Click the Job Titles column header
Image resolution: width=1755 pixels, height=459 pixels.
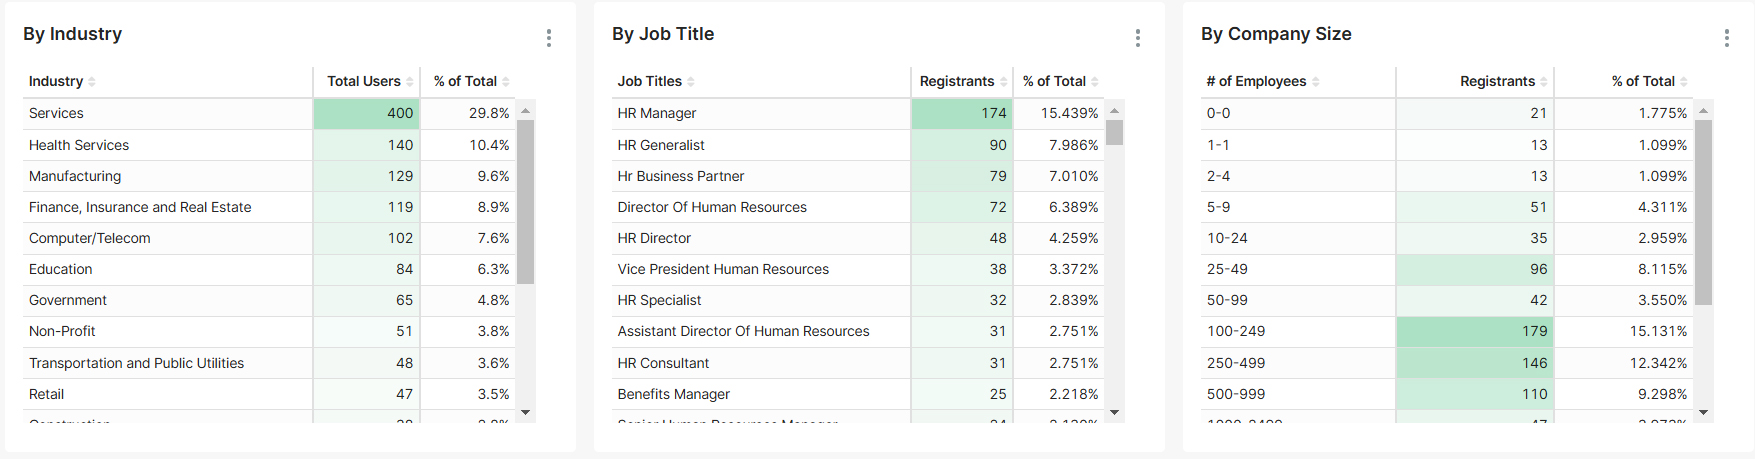tap(761, 82)
